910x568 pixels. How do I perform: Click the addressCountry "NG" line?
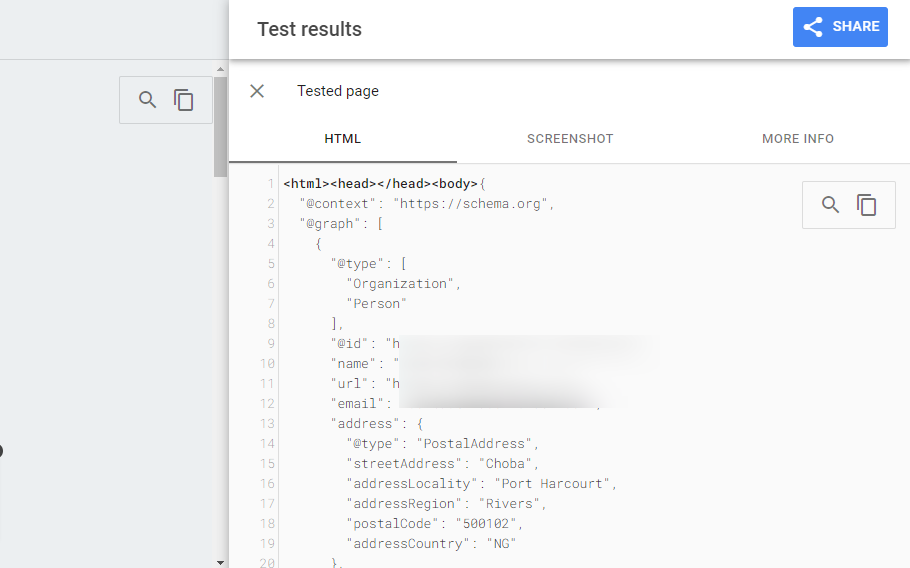point(431,544)
